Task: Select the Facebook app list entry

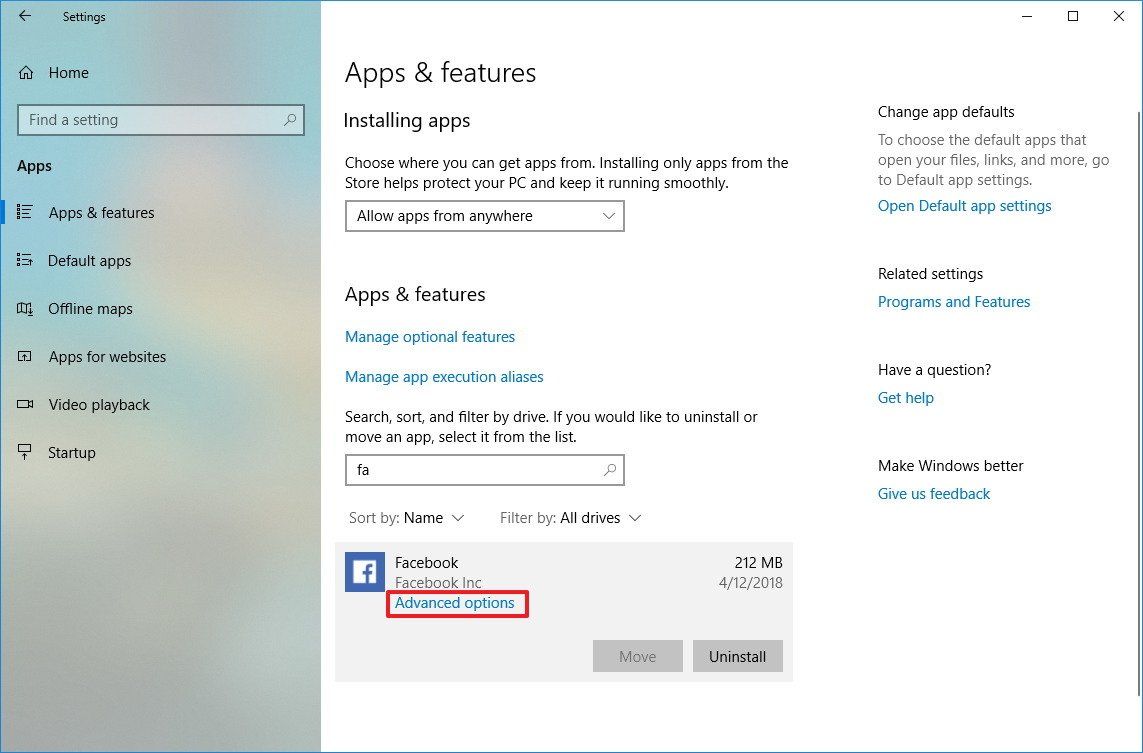Action: click(x=427, y=562)
